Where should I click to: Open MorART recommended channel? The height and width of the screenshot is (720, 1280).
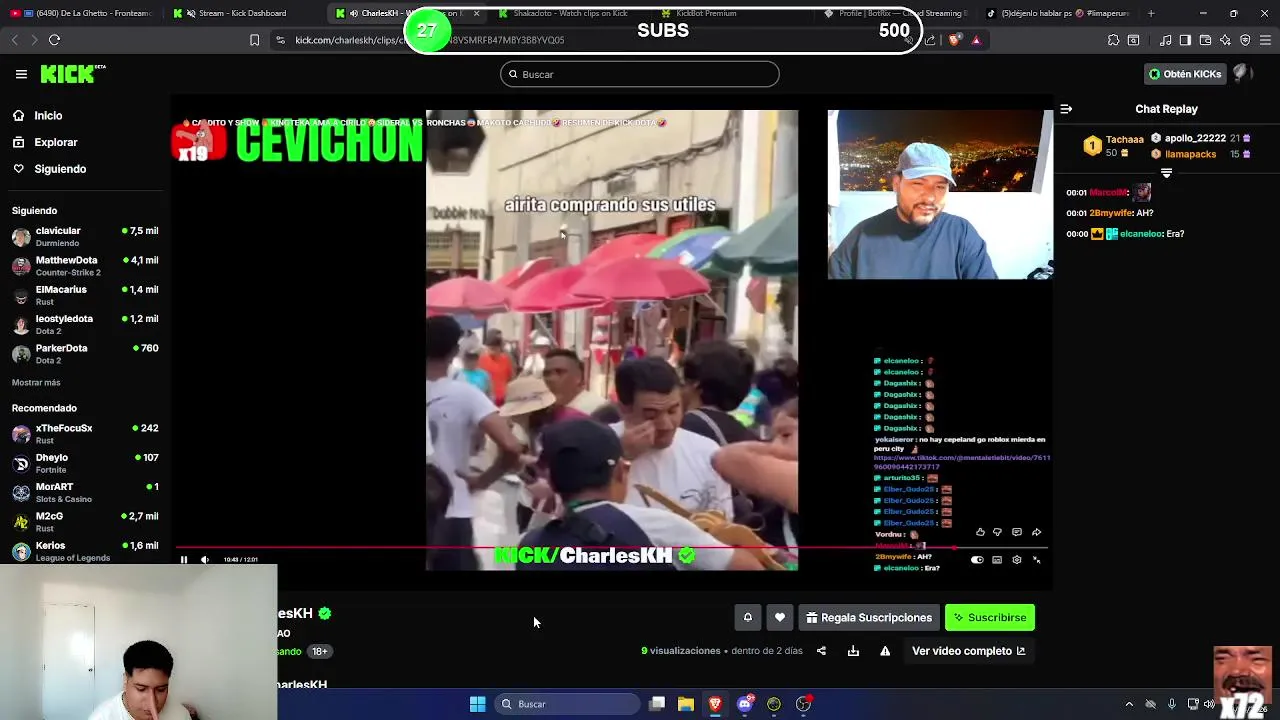85,492
